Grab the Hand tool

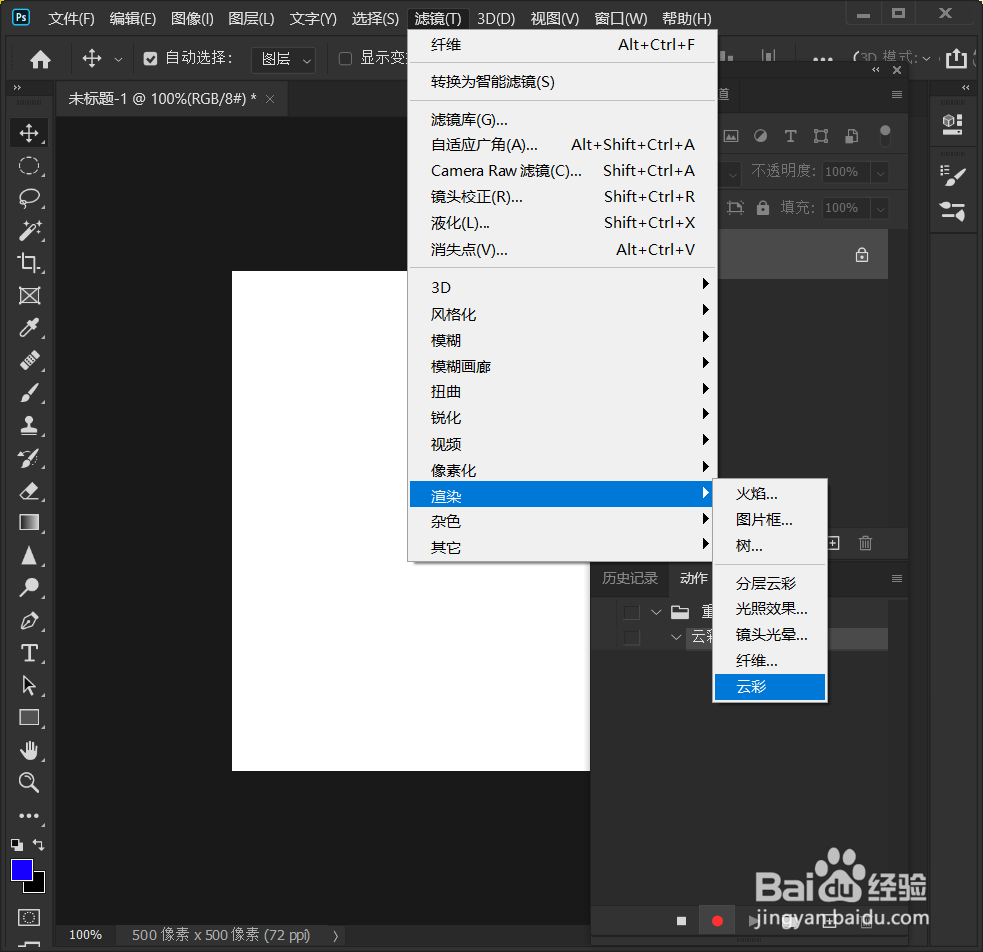pyautogui.click(x=30, y=750)
